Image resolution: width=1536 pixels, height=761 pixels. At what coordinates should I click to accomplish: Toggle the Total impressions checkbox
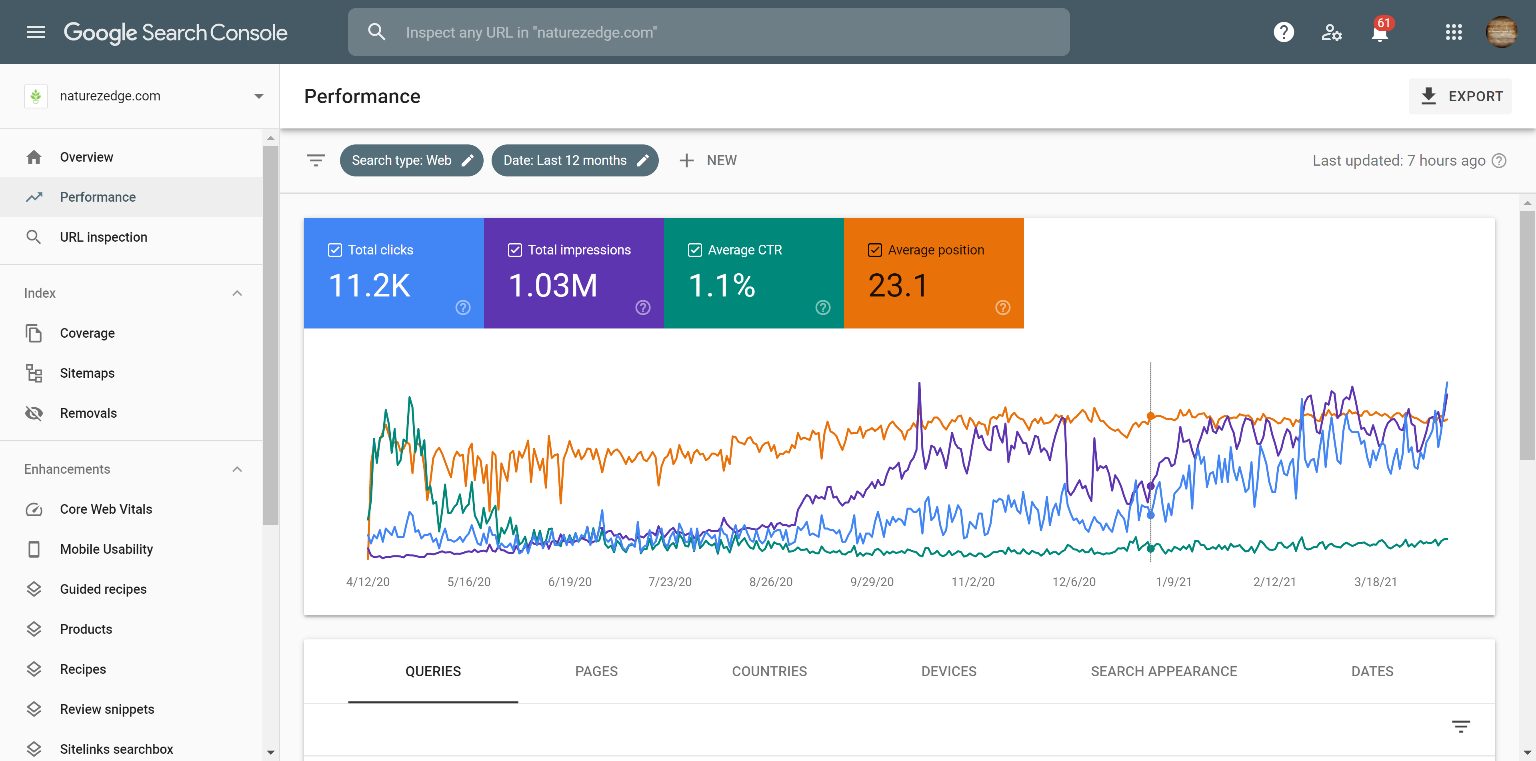click(x=515, y=250)
